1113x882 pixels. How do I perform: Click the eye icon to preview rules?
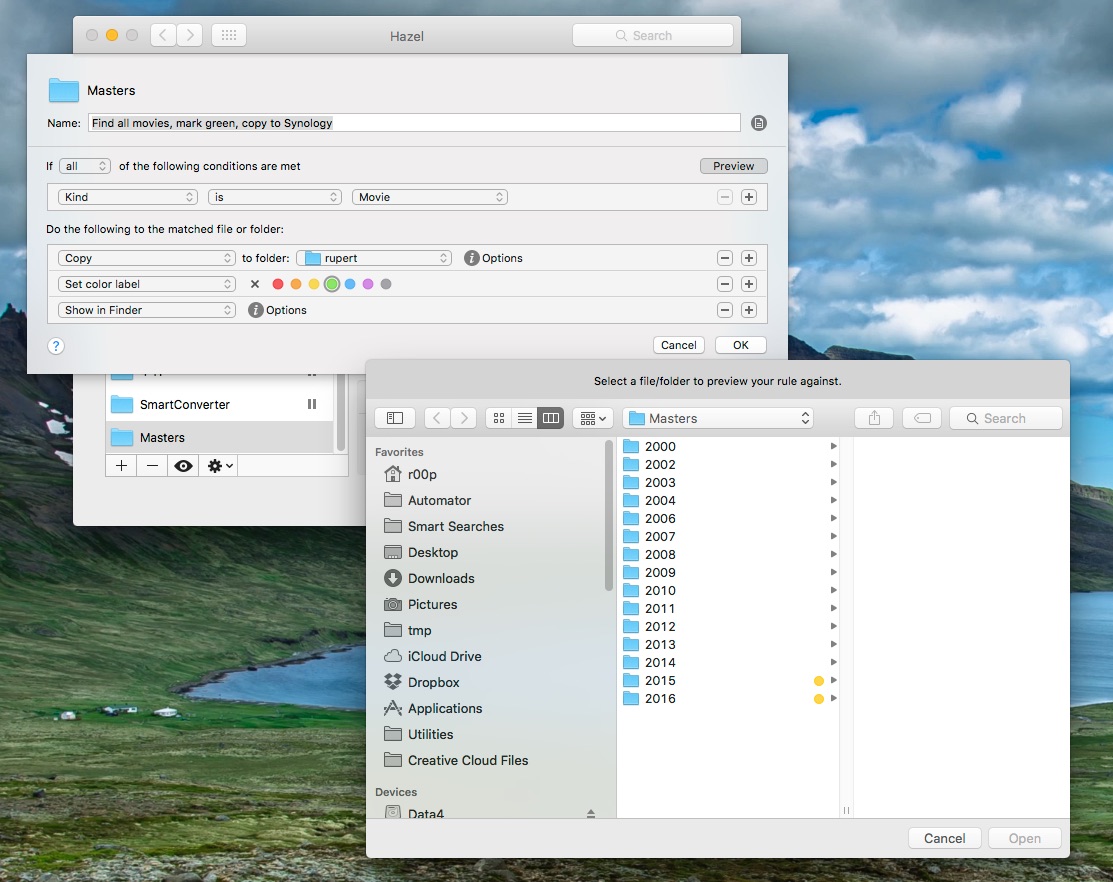coord(182,466)
